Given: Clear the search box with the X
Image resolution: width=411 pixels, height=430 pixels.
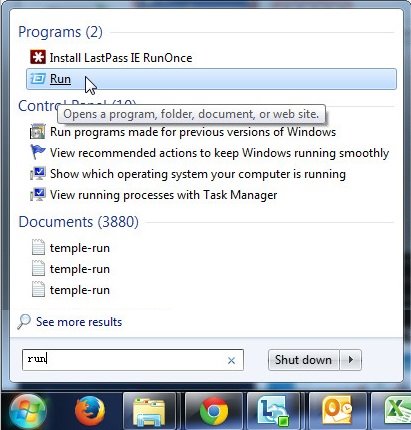Looking at the screenshot, I should point(231,360).
